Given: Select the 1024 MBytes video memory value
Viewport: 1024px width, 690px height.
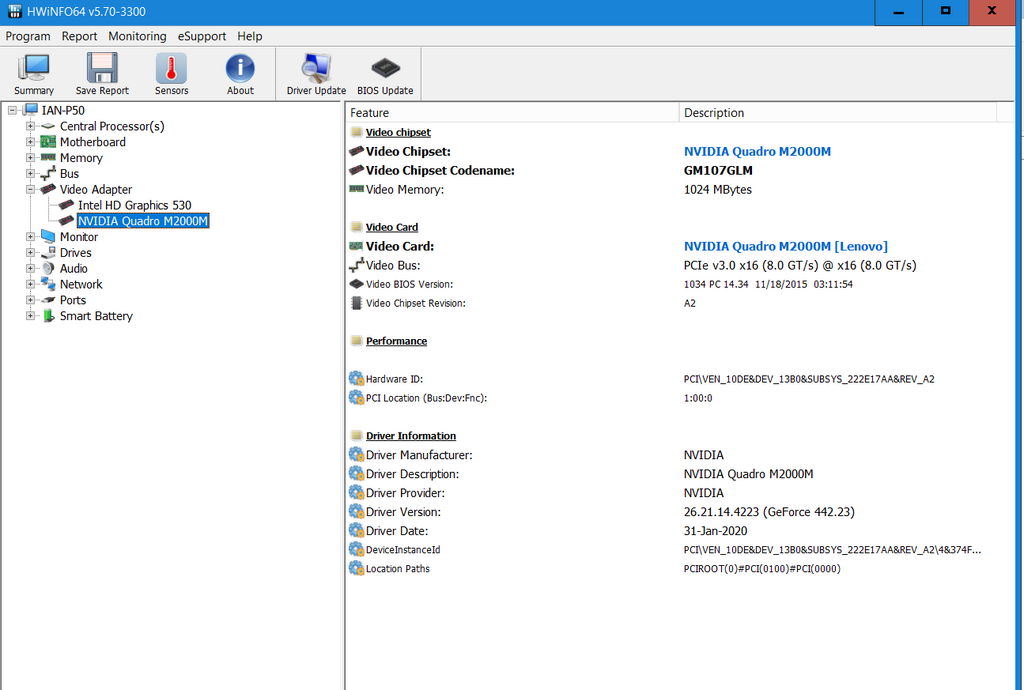Looking at the screenshot, I should (x=718, y=189).
